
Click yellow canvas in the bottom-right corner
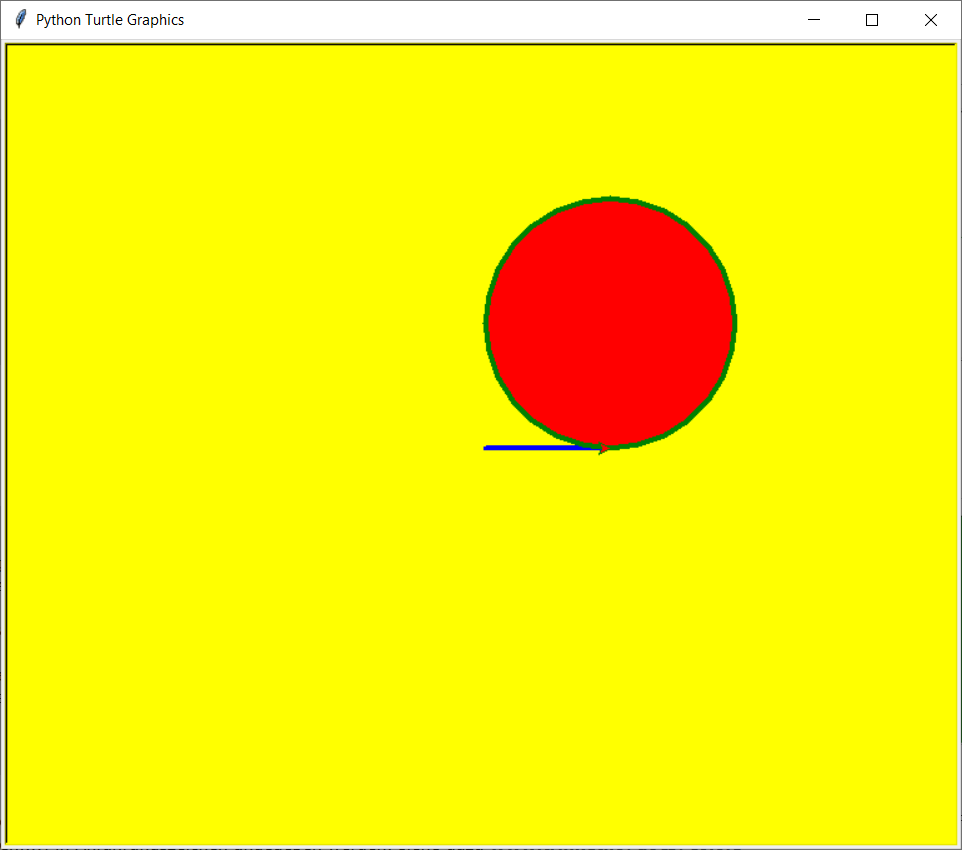[920, 810]
